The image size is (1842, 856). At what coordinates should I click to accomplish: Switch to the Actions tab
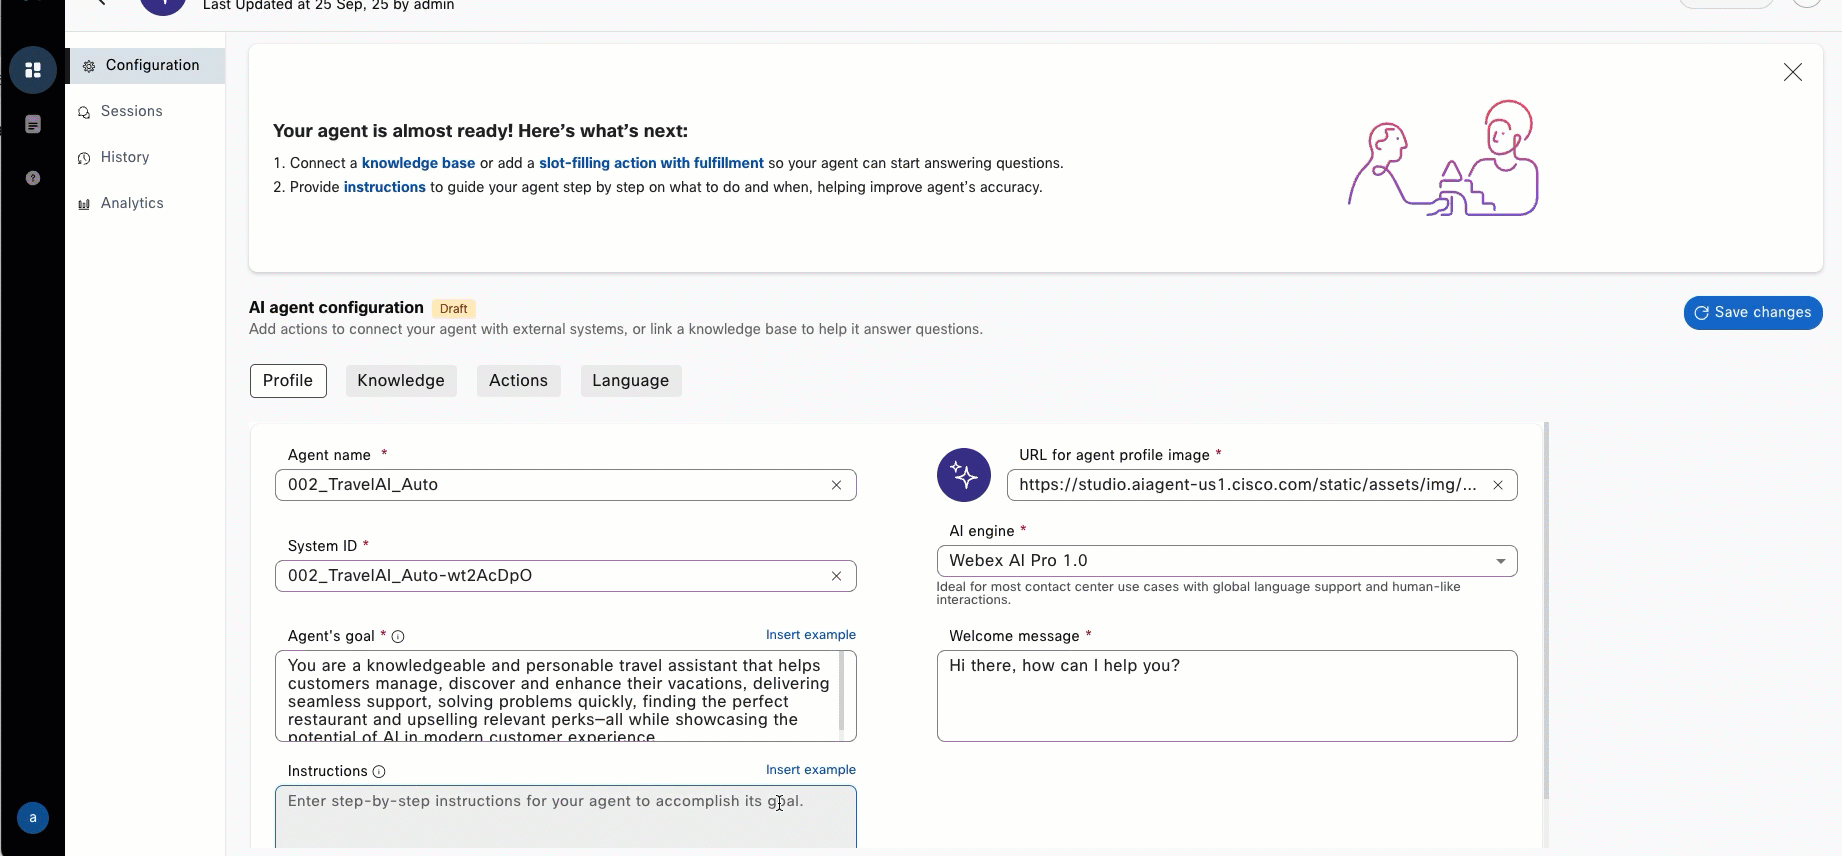(x=518, y=381)
